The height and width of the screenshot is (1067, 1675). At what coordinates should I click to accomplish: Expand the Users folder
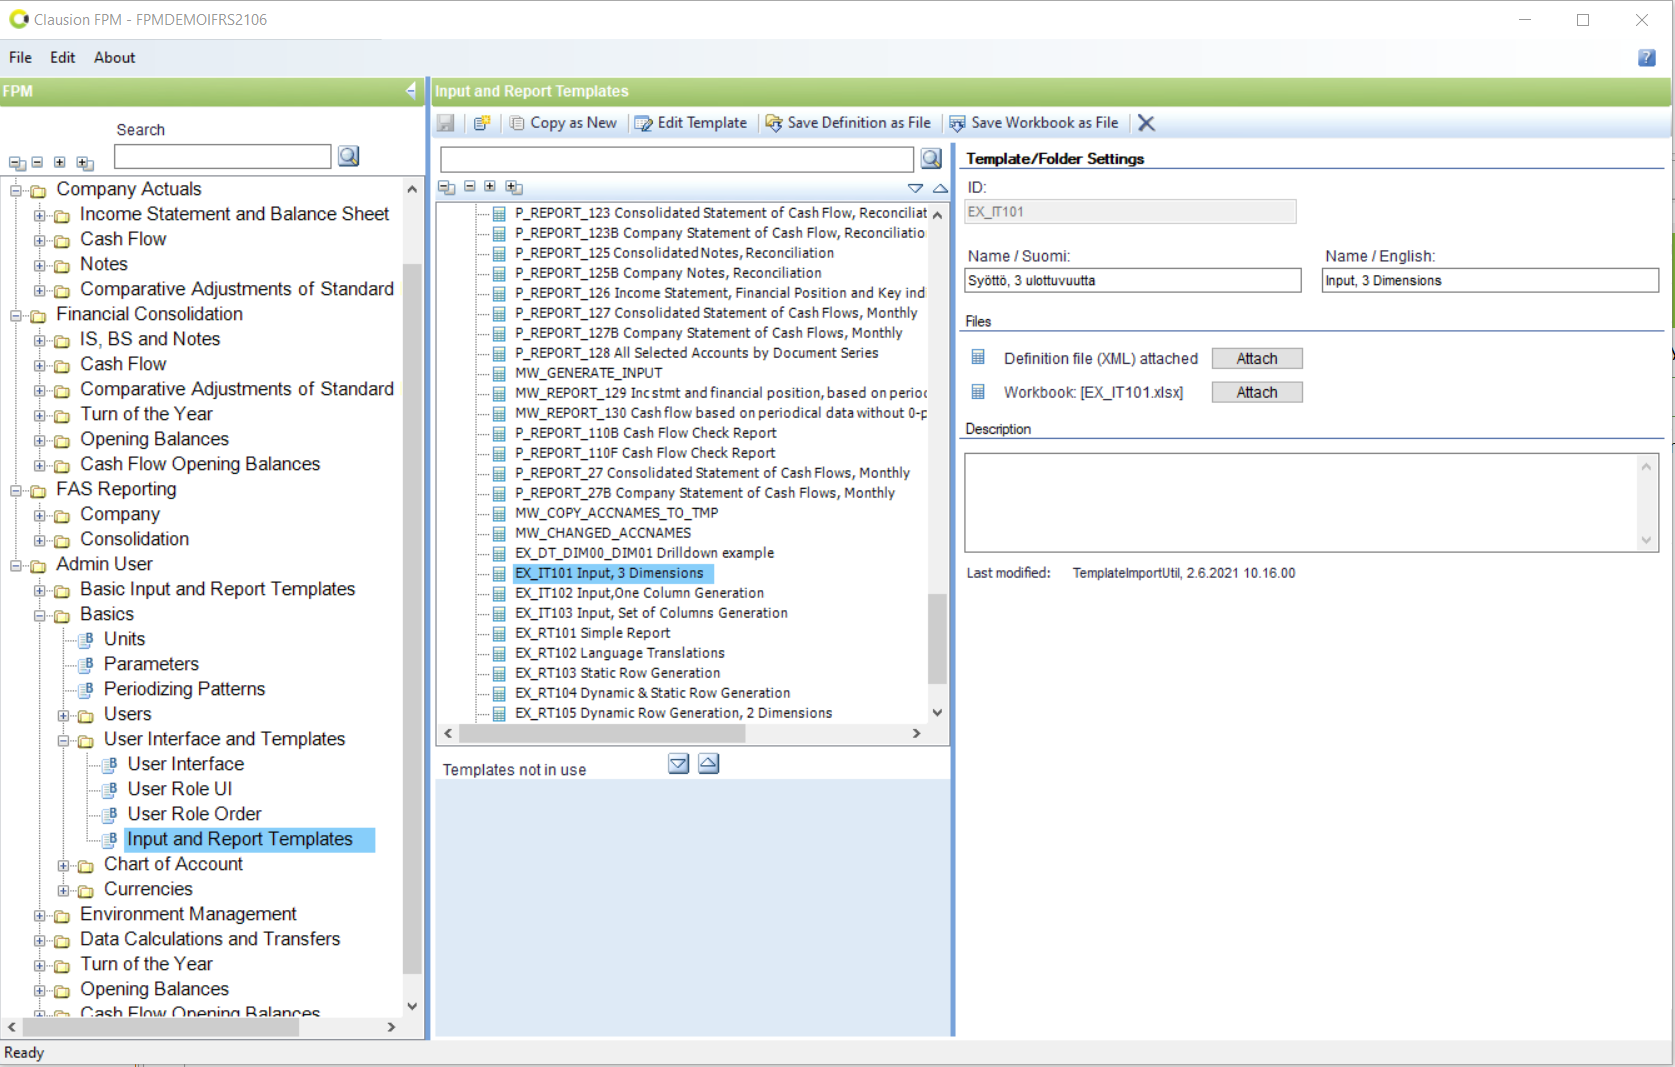point(64,715)
